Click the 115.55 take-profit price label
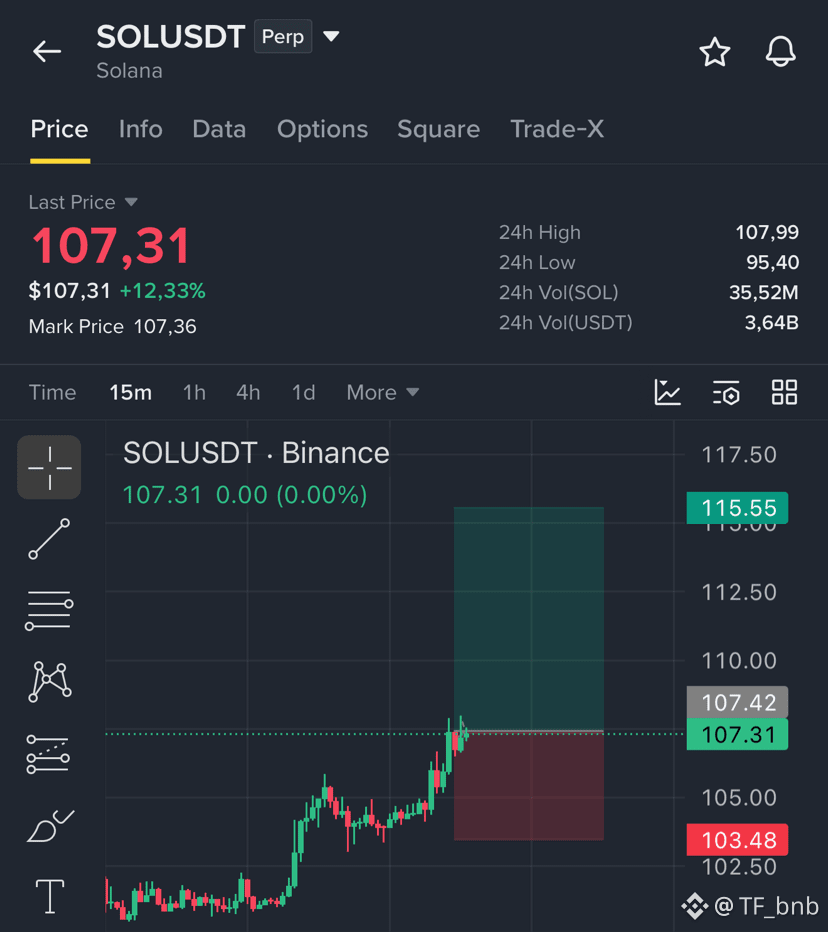The height and width of the screenshot is (932, 828). click(737, 508)
